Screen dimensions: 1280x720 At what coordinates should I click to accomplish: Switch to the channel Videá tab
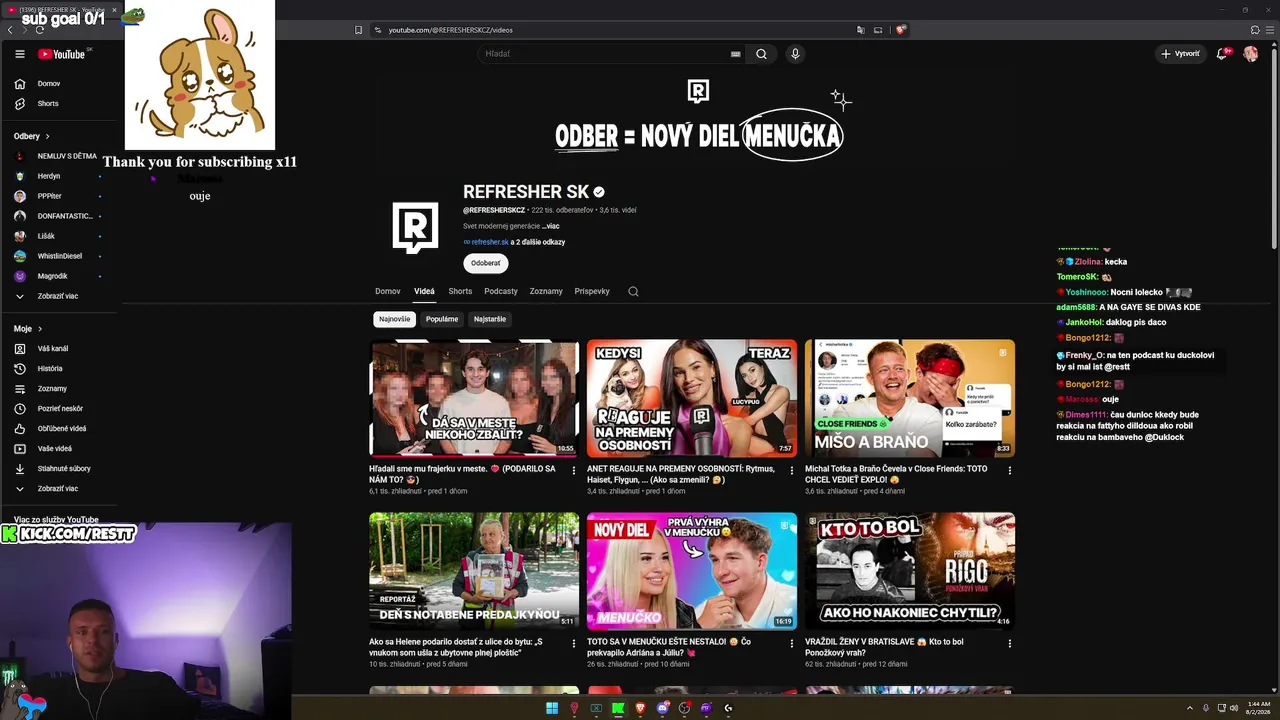[x=424, y=292]
